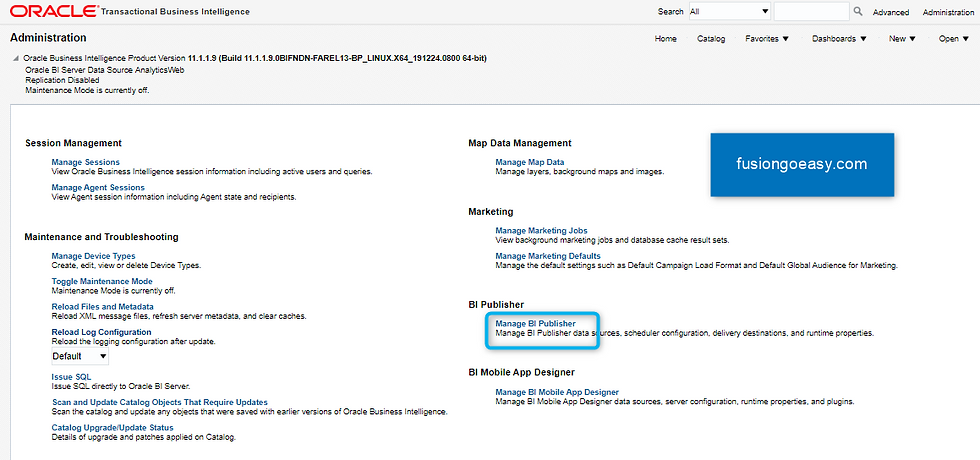Click the BI Publisher section heading
This screenshot has width=980, height=460.
pos(496,304)
